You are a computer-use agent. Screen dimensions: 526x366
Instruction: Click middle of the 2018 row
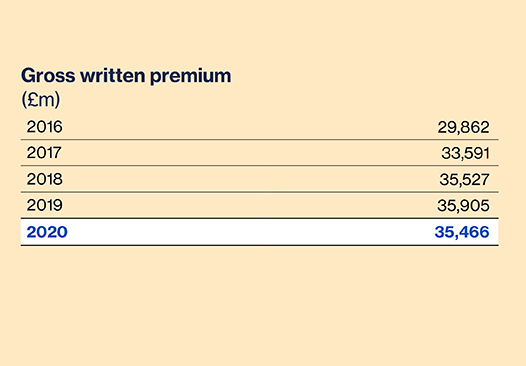pos(260,179)
